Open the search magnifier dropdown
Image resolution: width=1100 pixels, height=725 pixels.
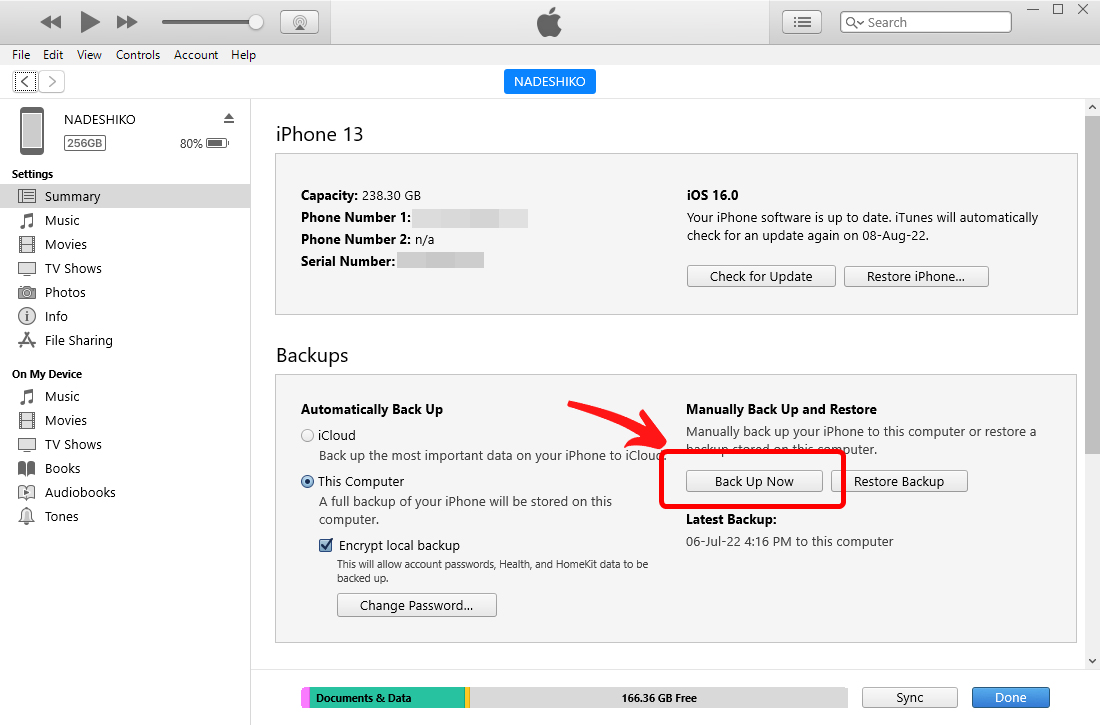854,22
